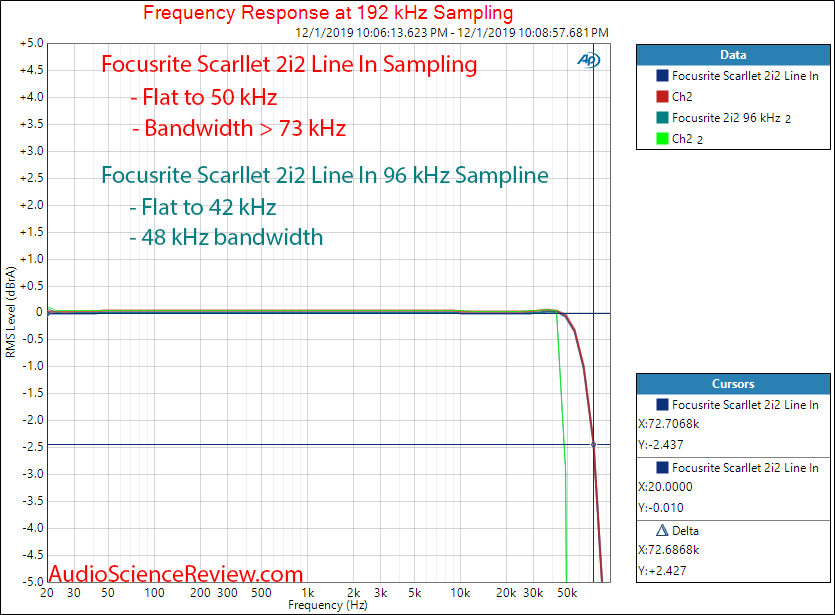The height and width of the screenshot is (615, 835).
Task: Click the cursor marker at 20 Hz on the 0 dB line
Action: [x=48, y=313]
